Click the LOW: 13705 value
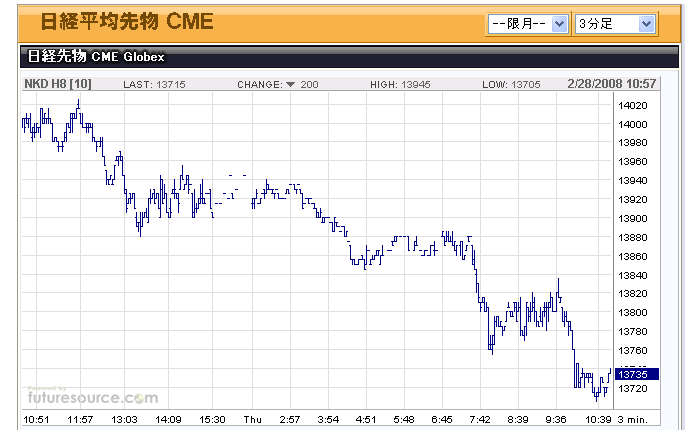This screenshot has width=690, height=430. point(511,84)
